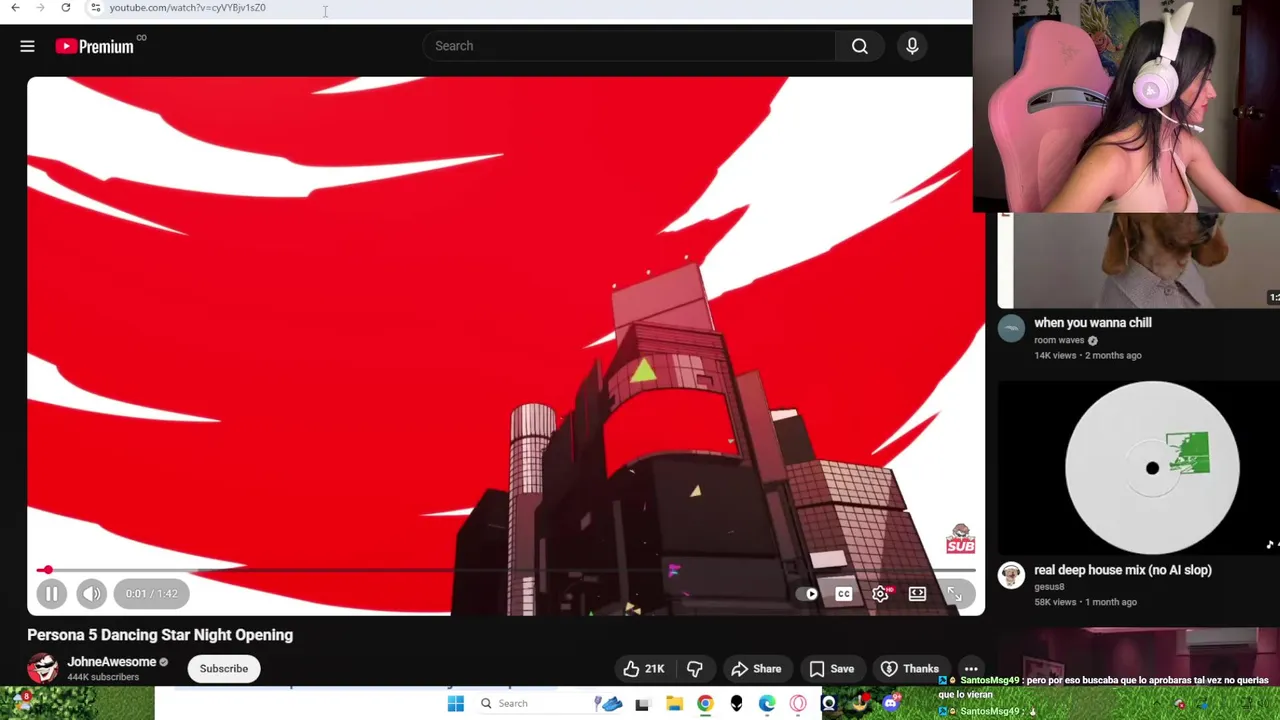Go back in the browser

click(x=15, y=8)
